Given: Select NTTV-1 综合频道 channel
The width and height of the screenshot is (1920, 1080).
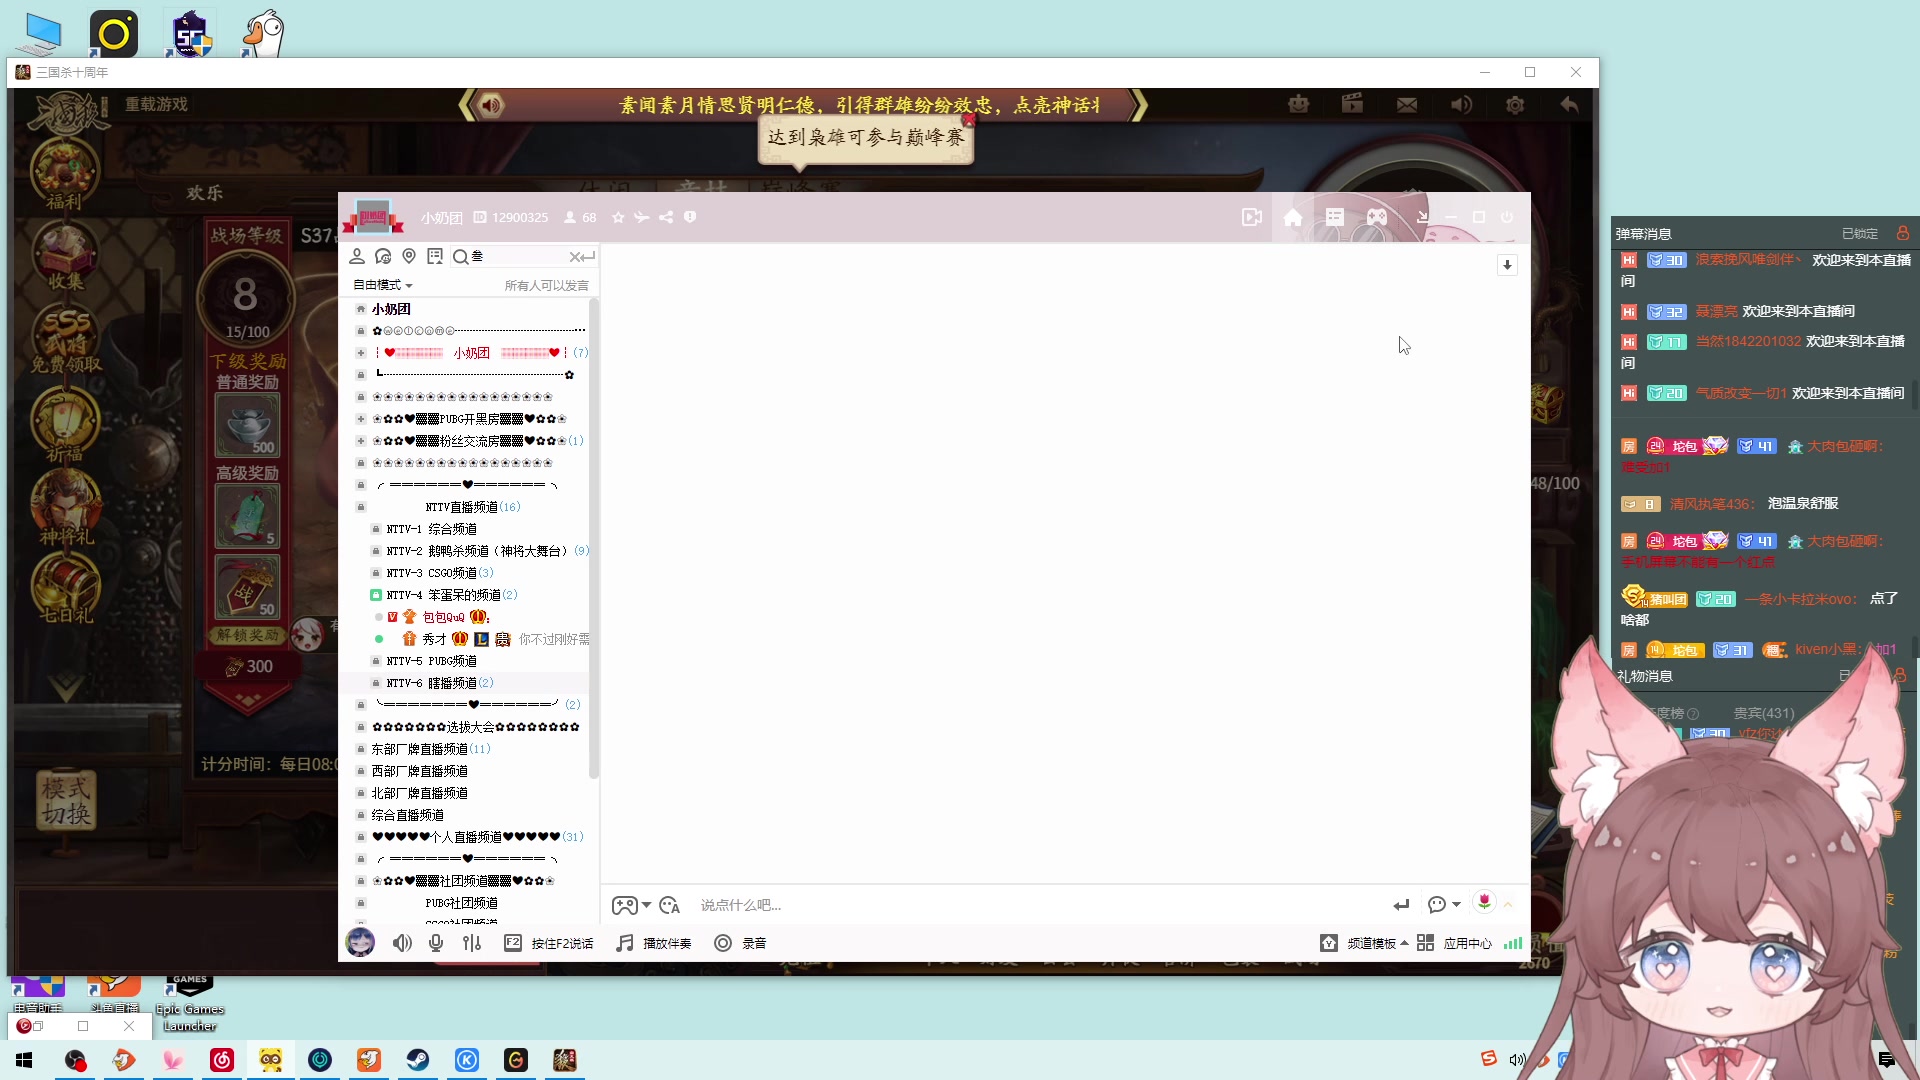Looking at the screenshot, I should point(431,529).
